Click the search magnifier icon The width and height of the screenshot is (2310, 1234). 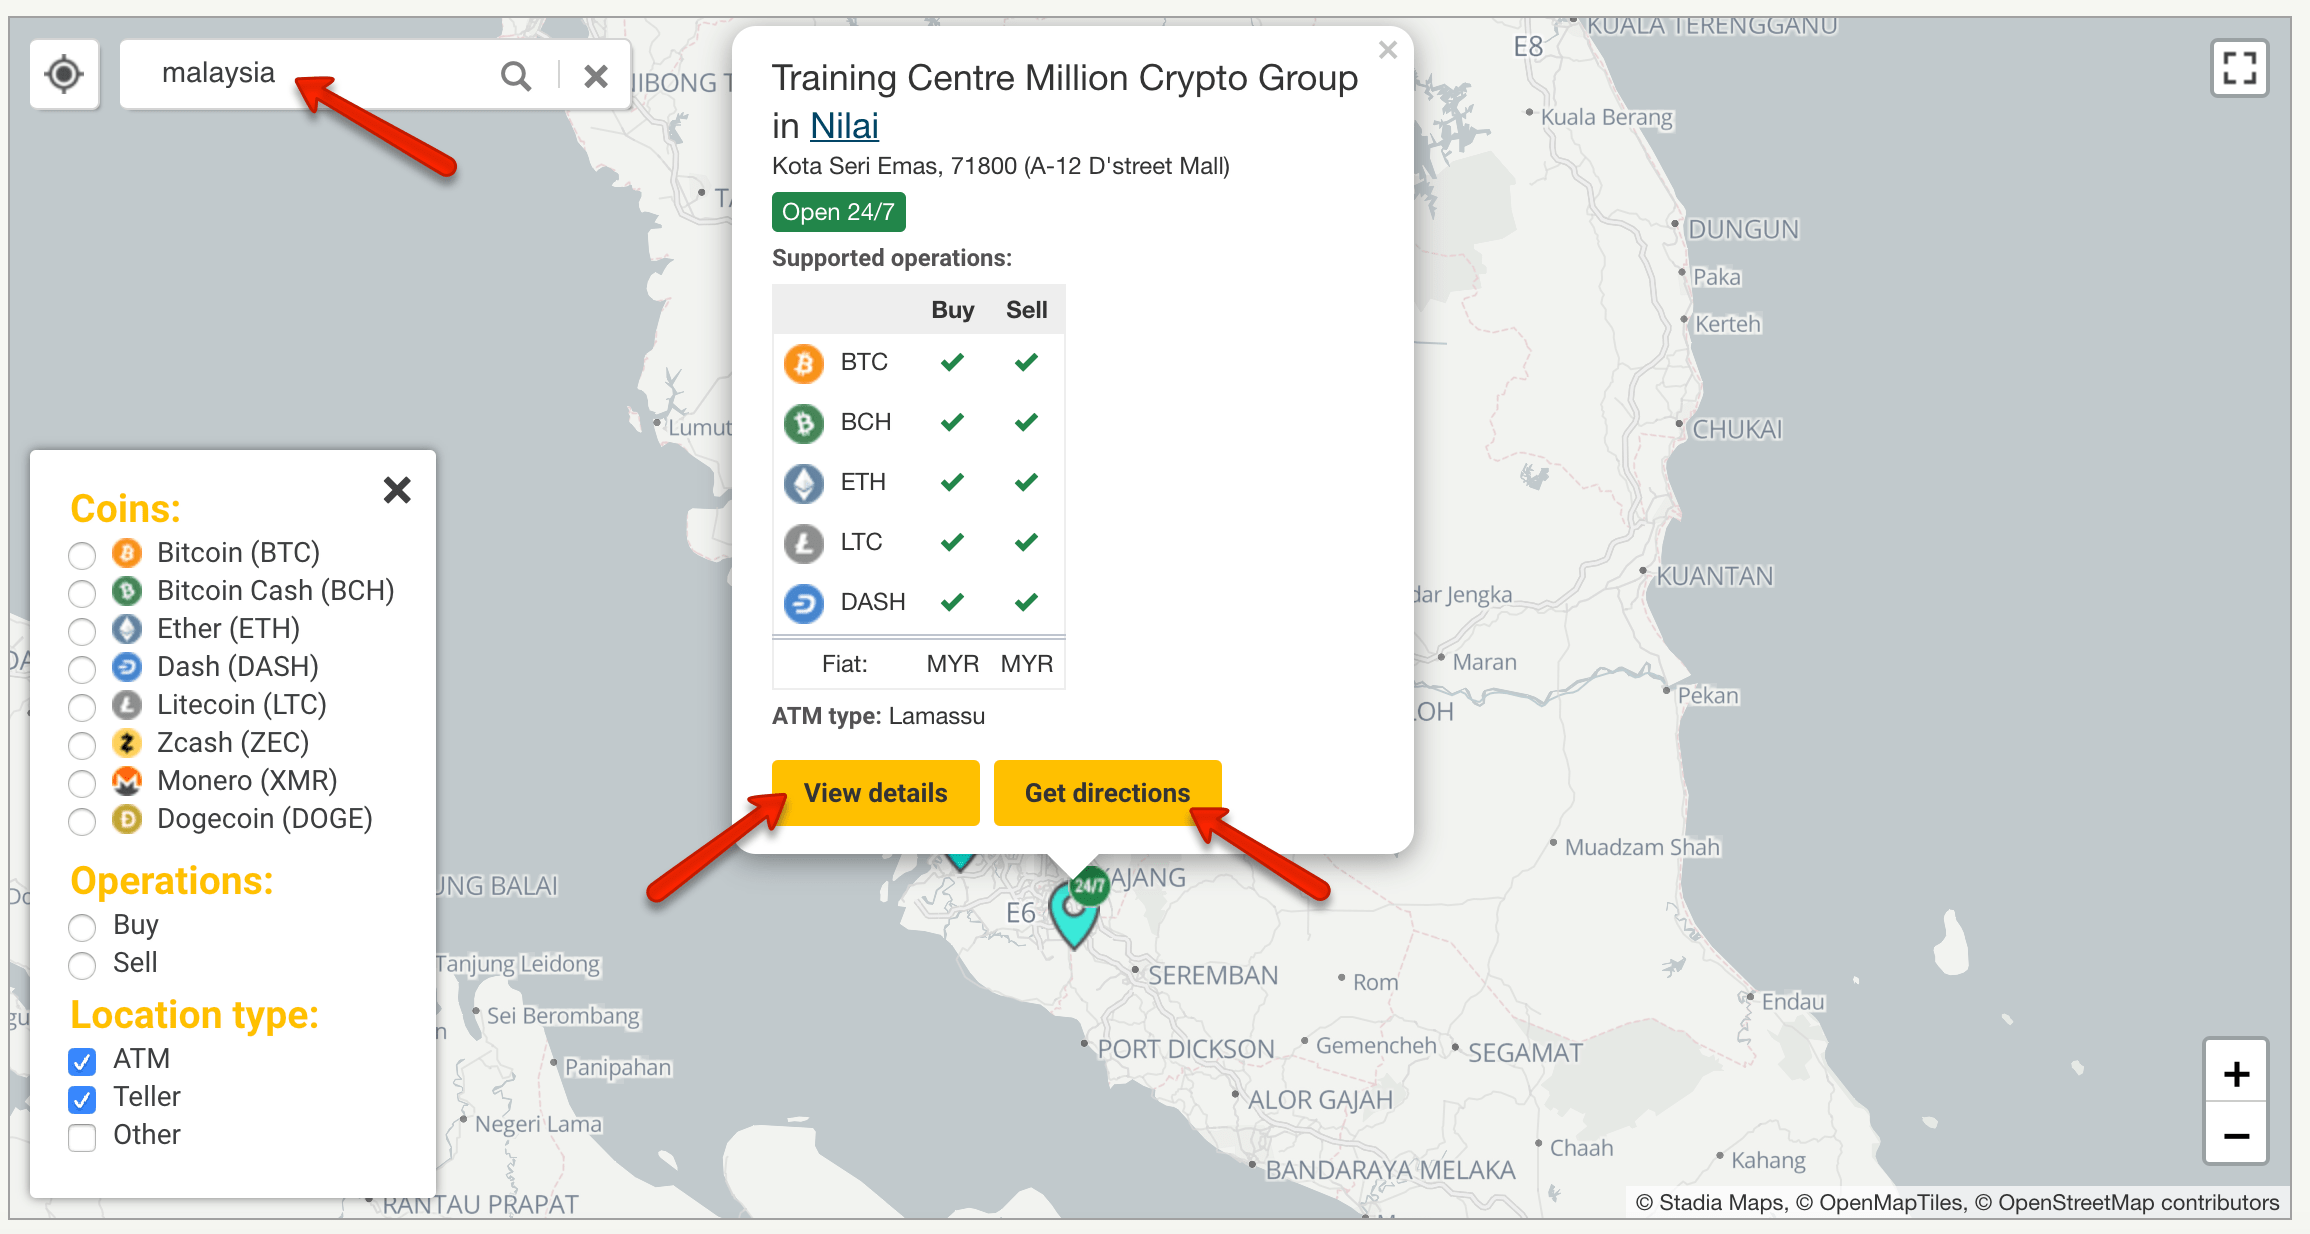[x=516, y=75]
